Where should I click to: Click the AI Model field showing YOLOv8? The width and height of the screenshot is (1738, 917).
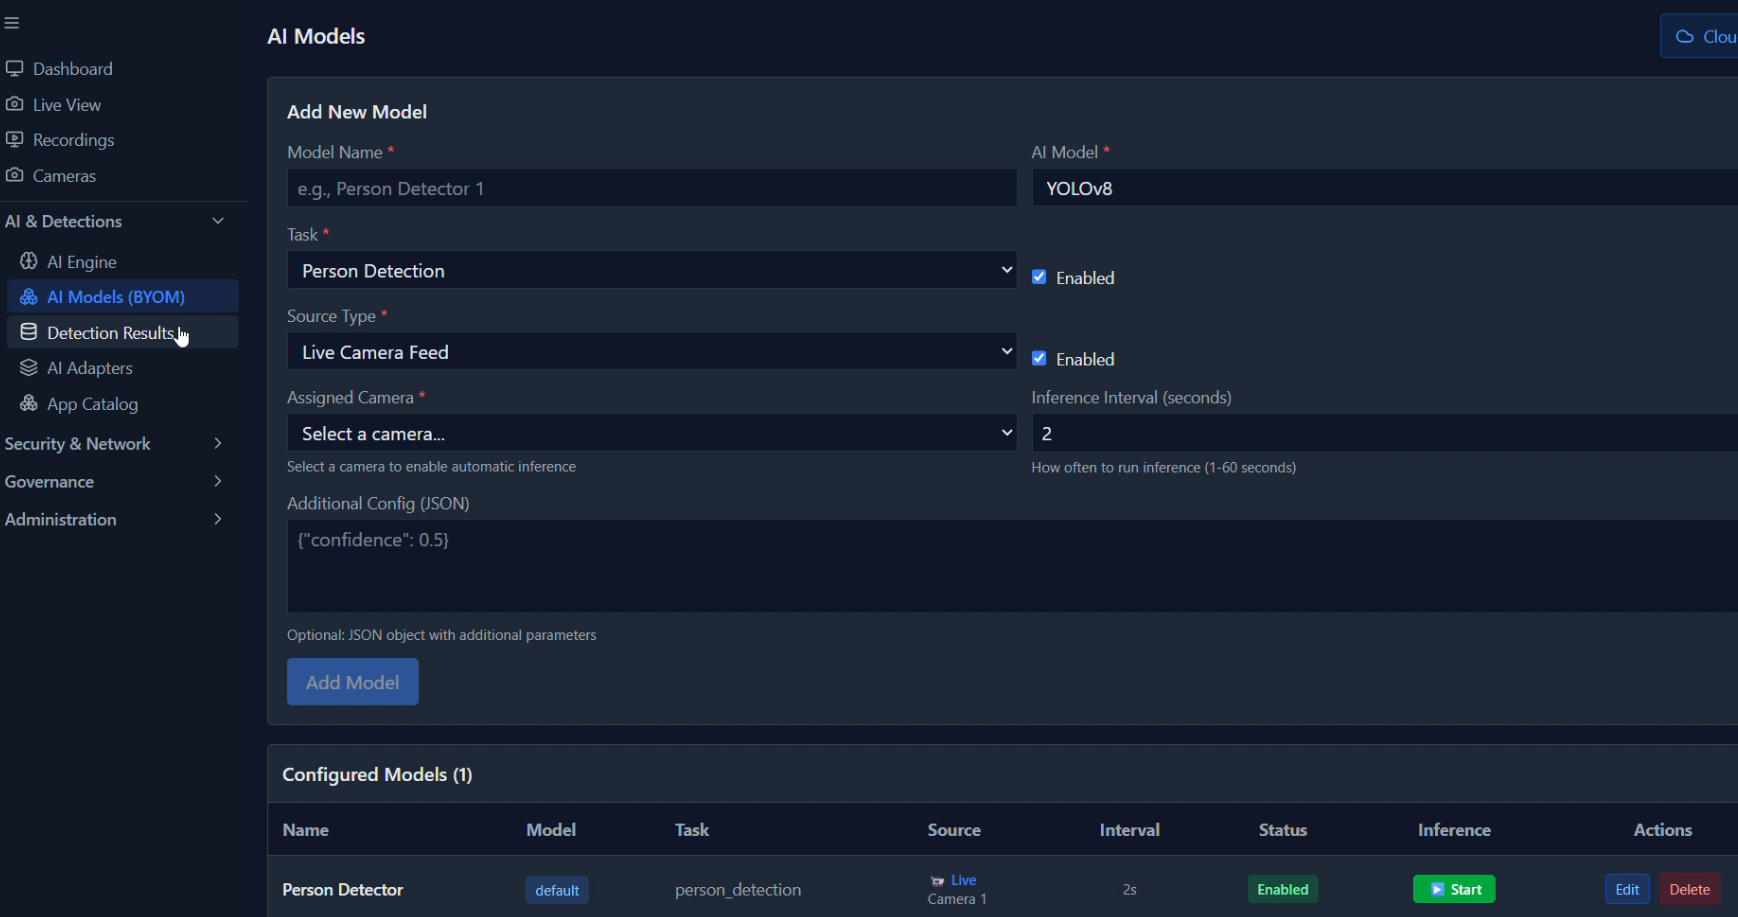click(x=1385, y=188)
